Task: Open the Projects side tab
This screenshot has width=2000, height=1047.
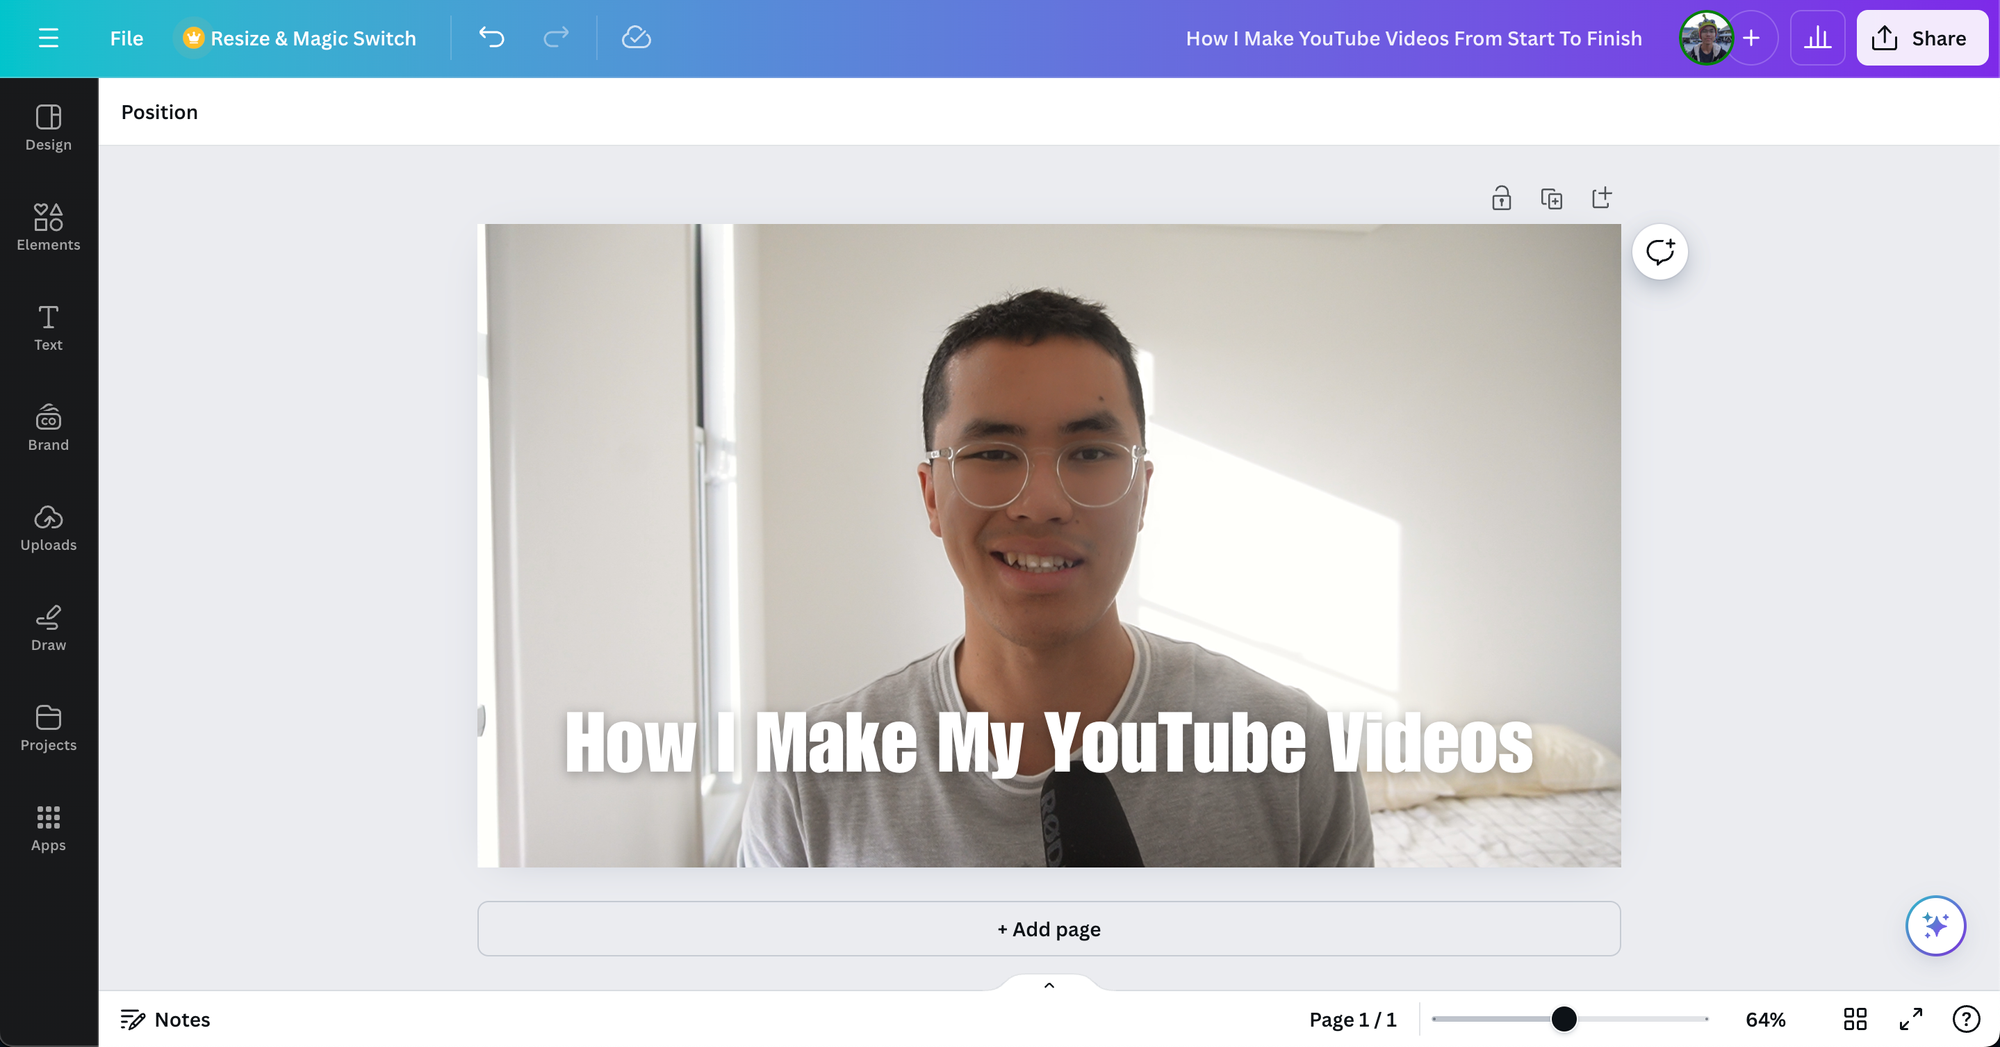Action: click(49, 728)
